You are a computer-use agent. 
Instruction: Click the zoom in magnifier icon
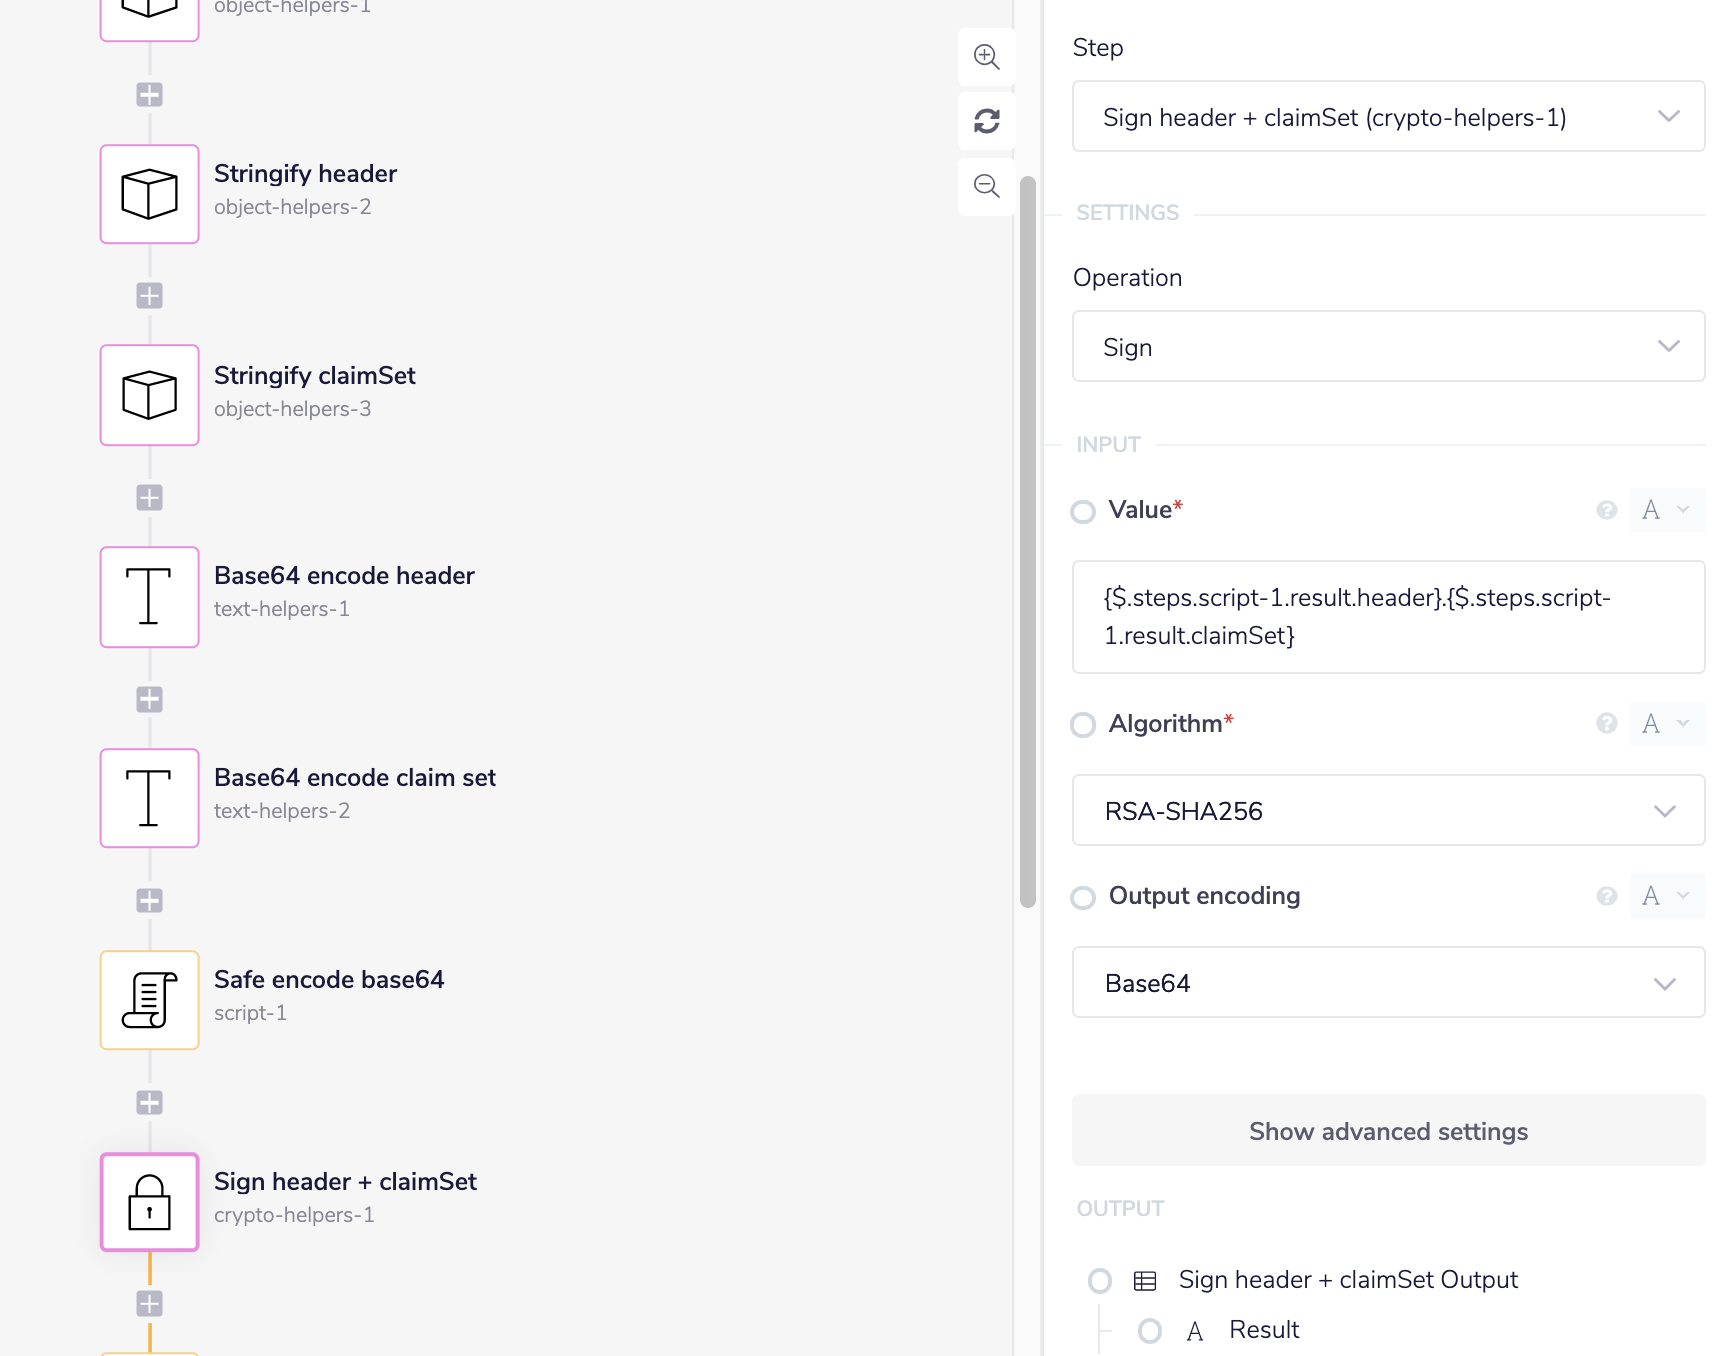pyautogui.click(x=987, y=57)
